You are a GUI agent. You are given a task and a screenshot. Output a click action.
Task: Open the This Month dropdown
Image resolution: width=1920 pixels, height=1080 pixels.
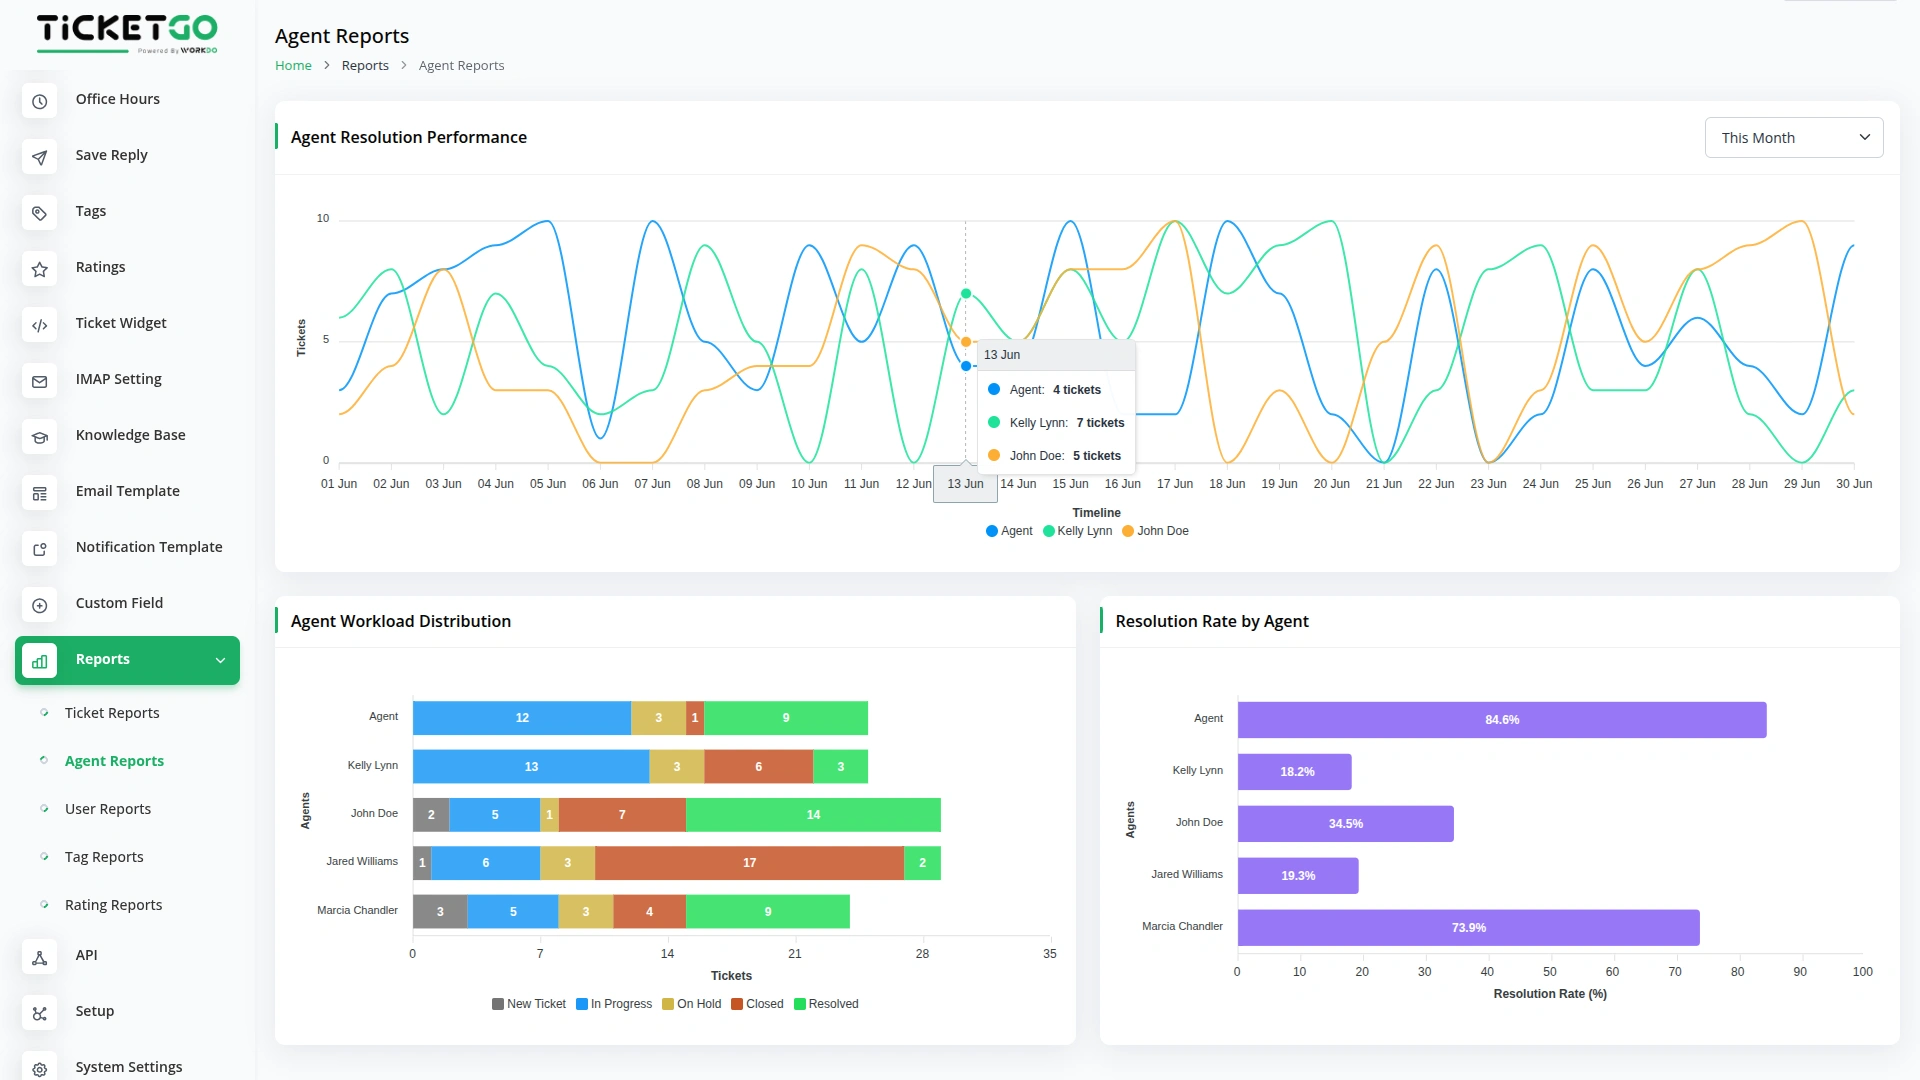point(1793,137)
